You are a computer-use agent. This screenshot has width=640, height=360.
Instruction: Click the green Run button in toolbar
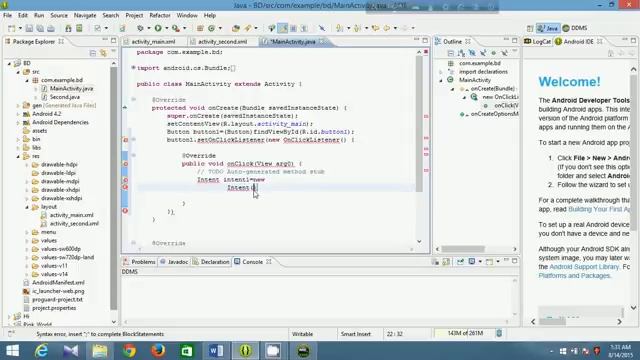(x=158, y=28)
